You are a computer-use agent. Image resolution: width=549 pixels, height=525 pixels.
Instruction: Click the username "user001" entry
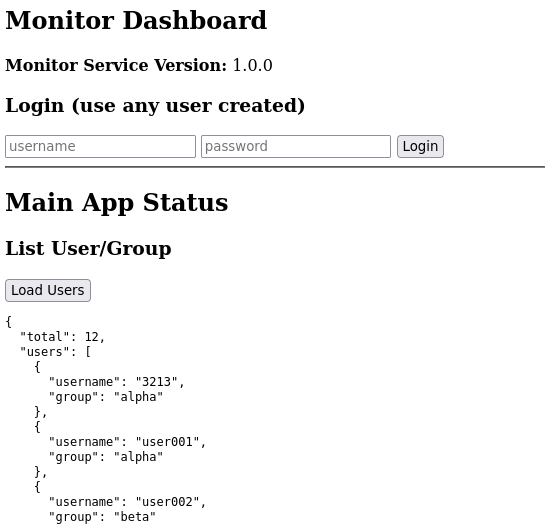click(x=127, y=442)
